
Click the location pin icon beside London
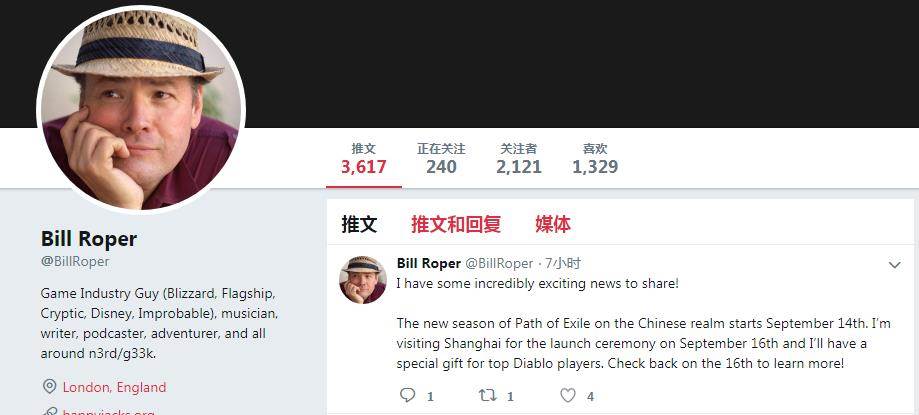pos(49,387)
